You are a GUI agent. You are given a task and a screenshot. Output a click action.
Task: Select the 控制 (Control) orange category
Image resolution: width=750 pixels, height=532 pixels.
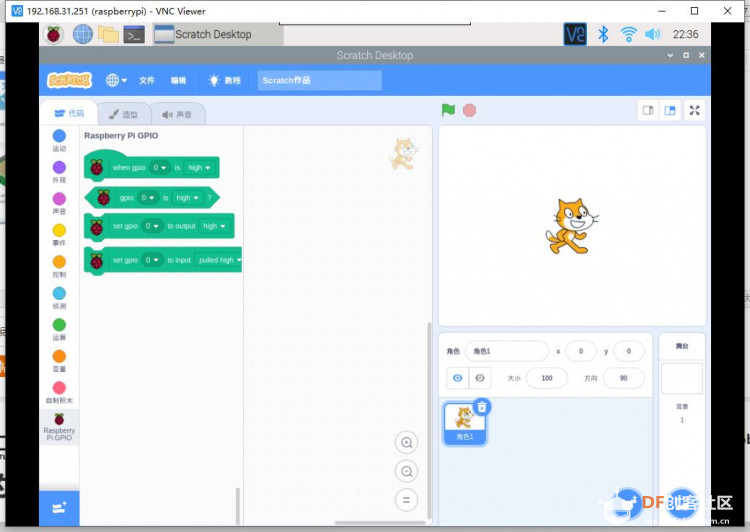point(59,267)
